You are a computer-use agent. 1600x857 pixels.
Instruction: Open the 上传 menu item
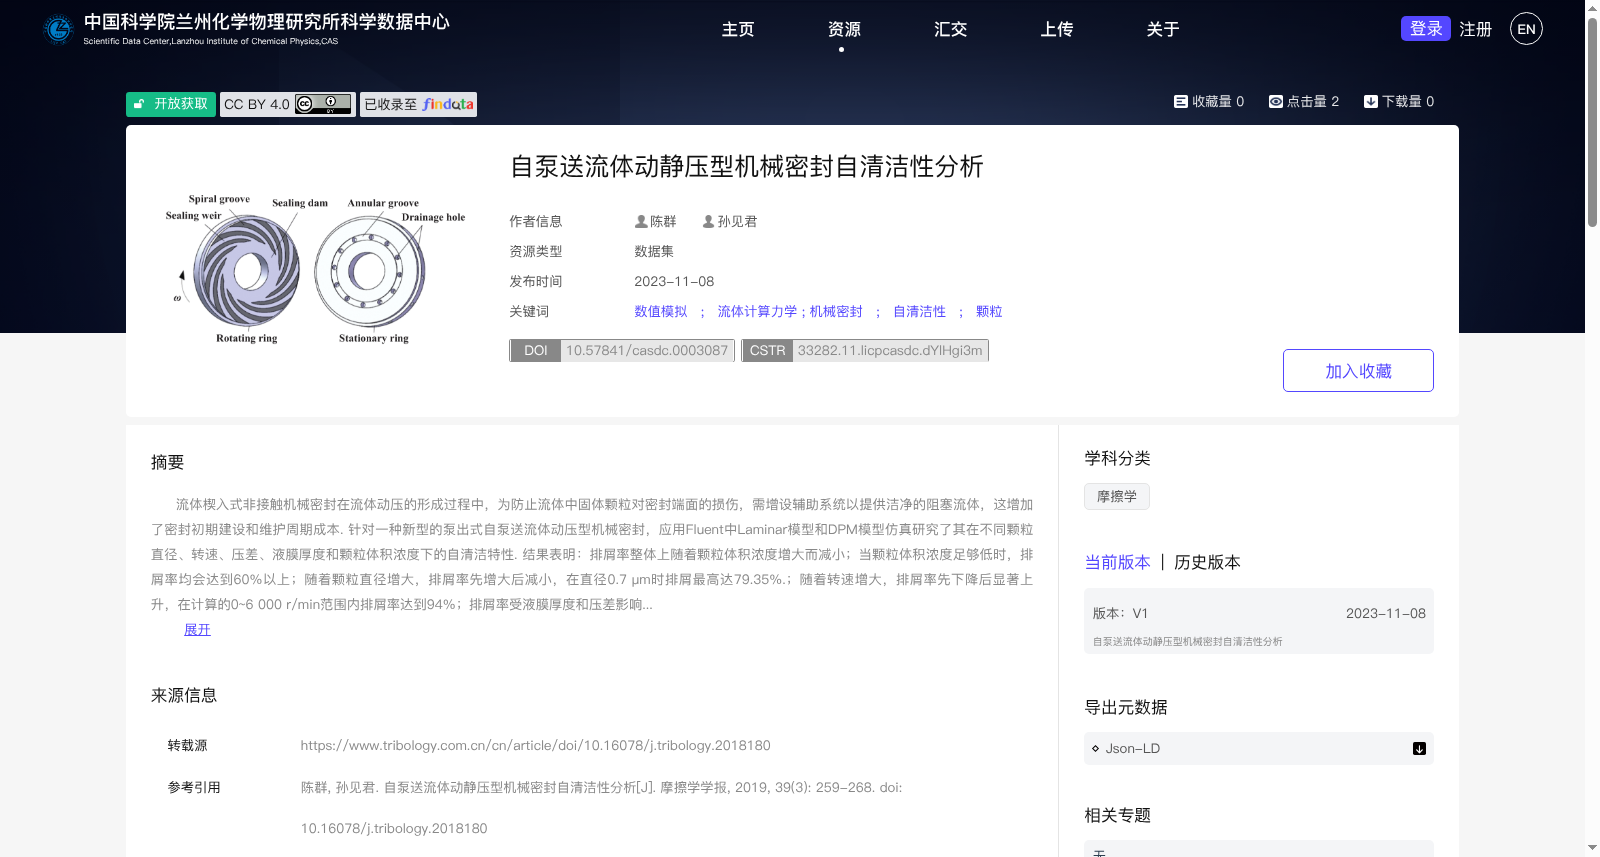1056,30
